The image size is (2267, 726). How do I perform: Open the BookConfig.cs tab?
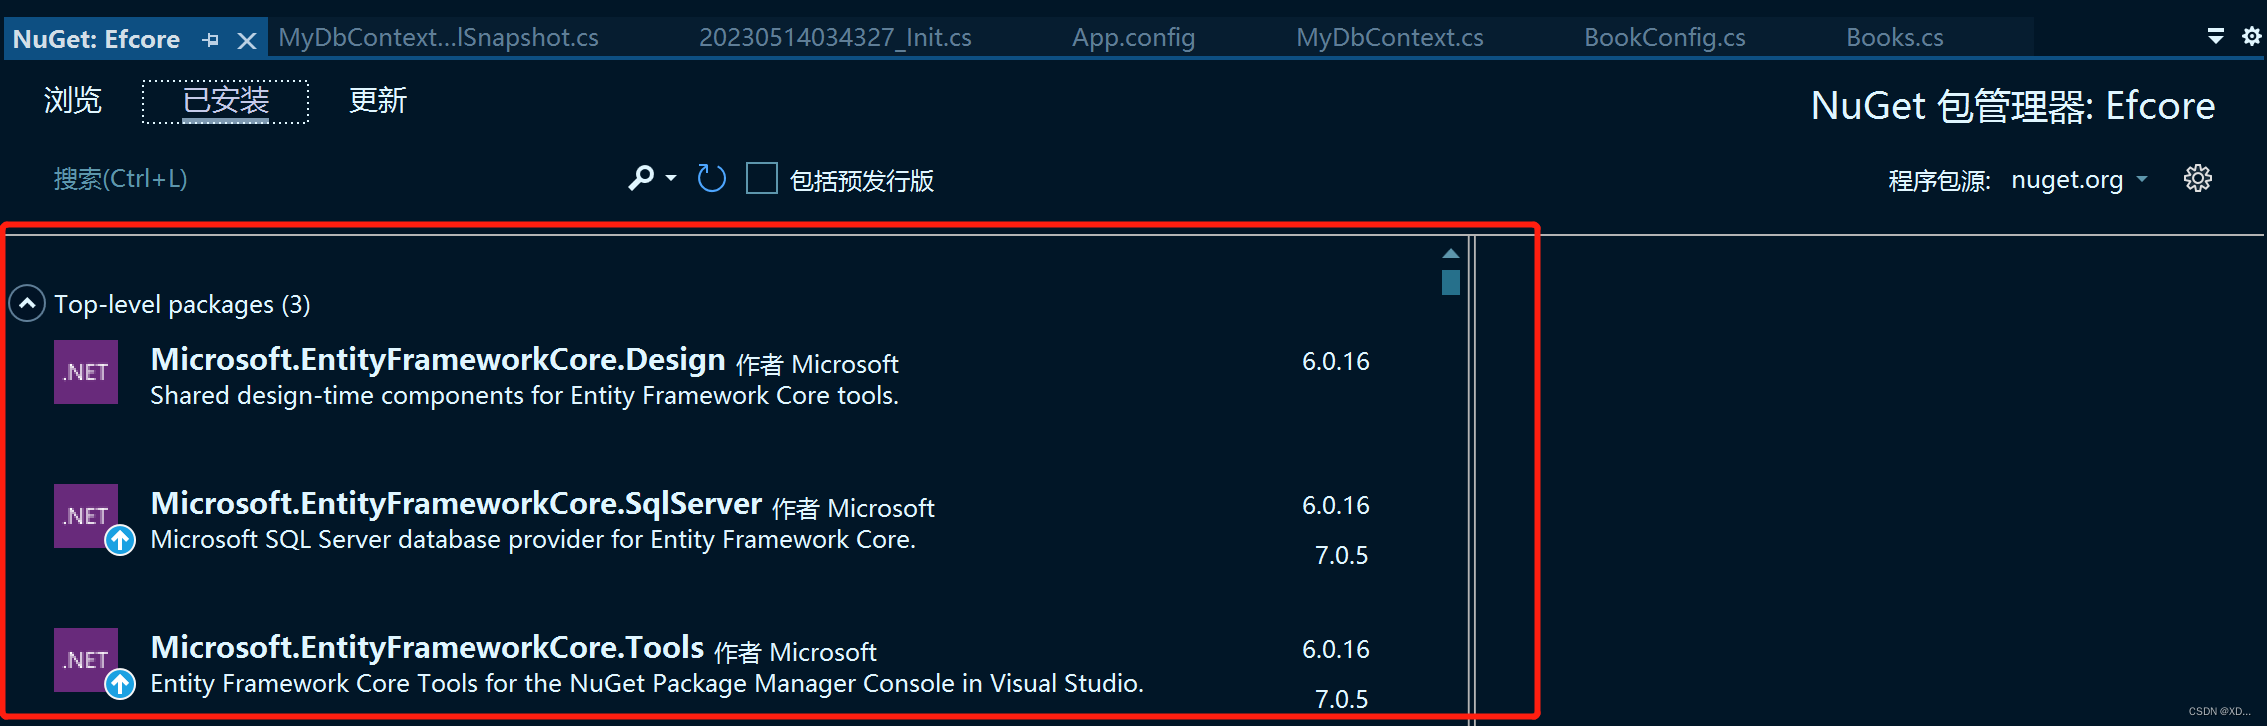(1664, 38)
